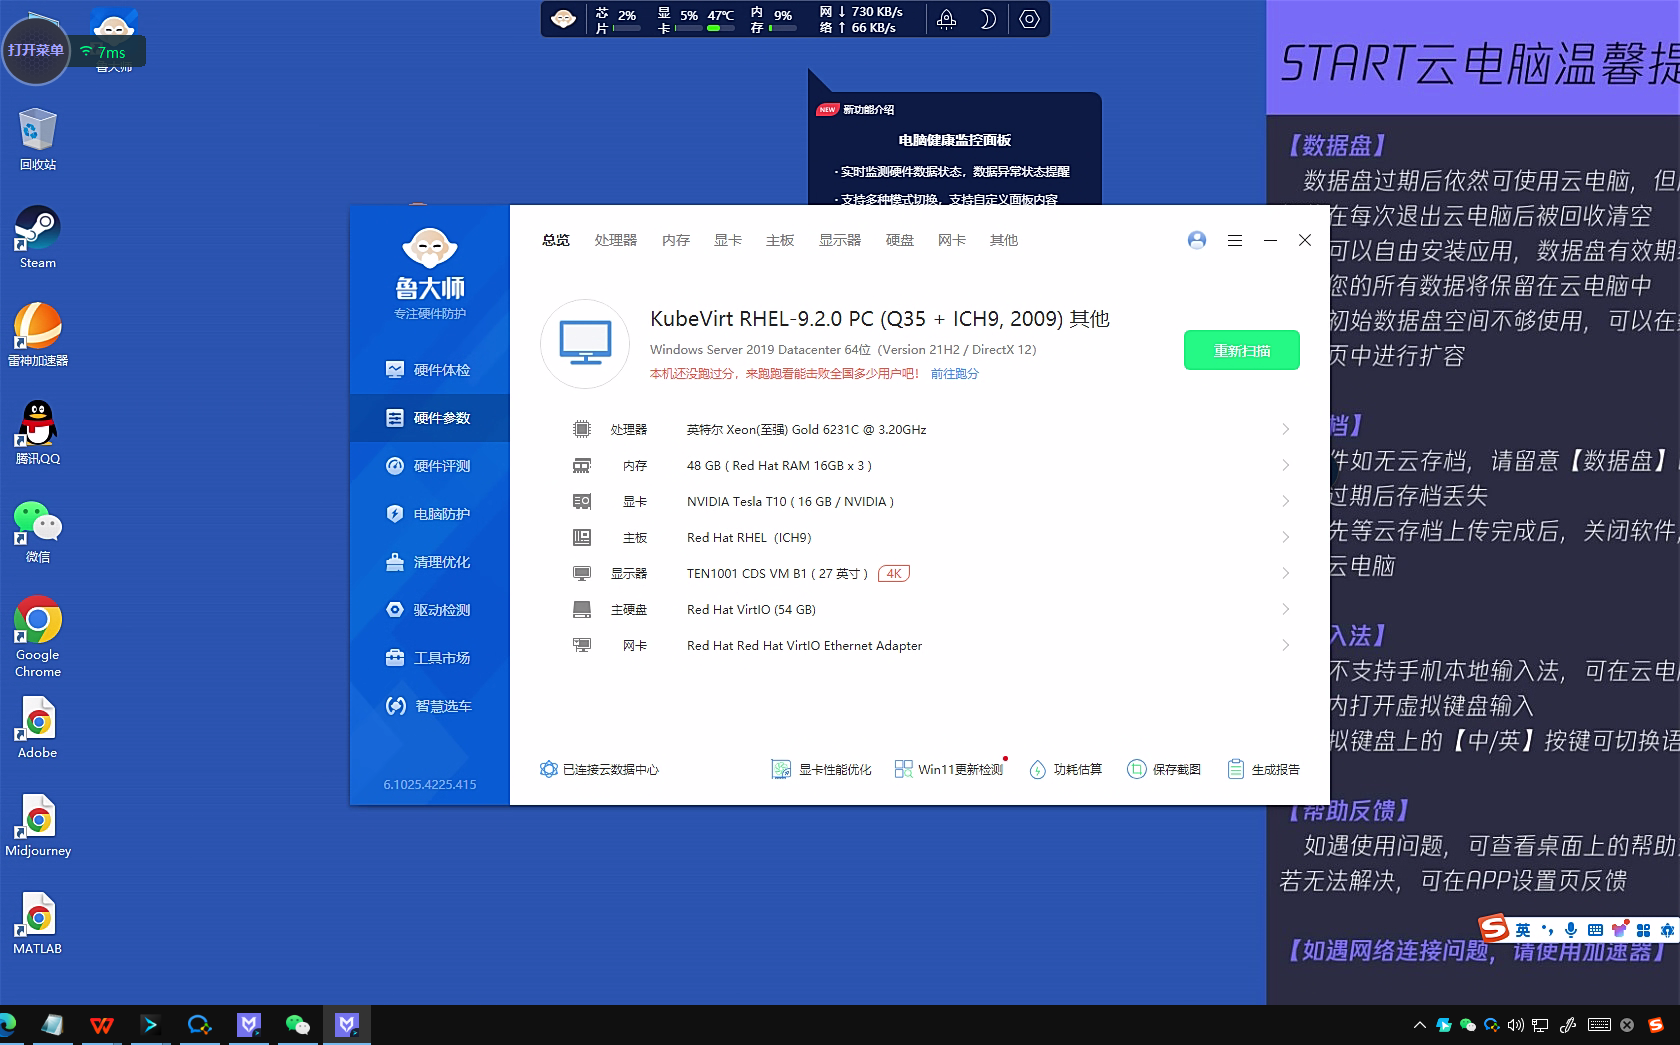Open 功耗估算 tool
This screenshot has height=1045, width=1680.
1065,770
